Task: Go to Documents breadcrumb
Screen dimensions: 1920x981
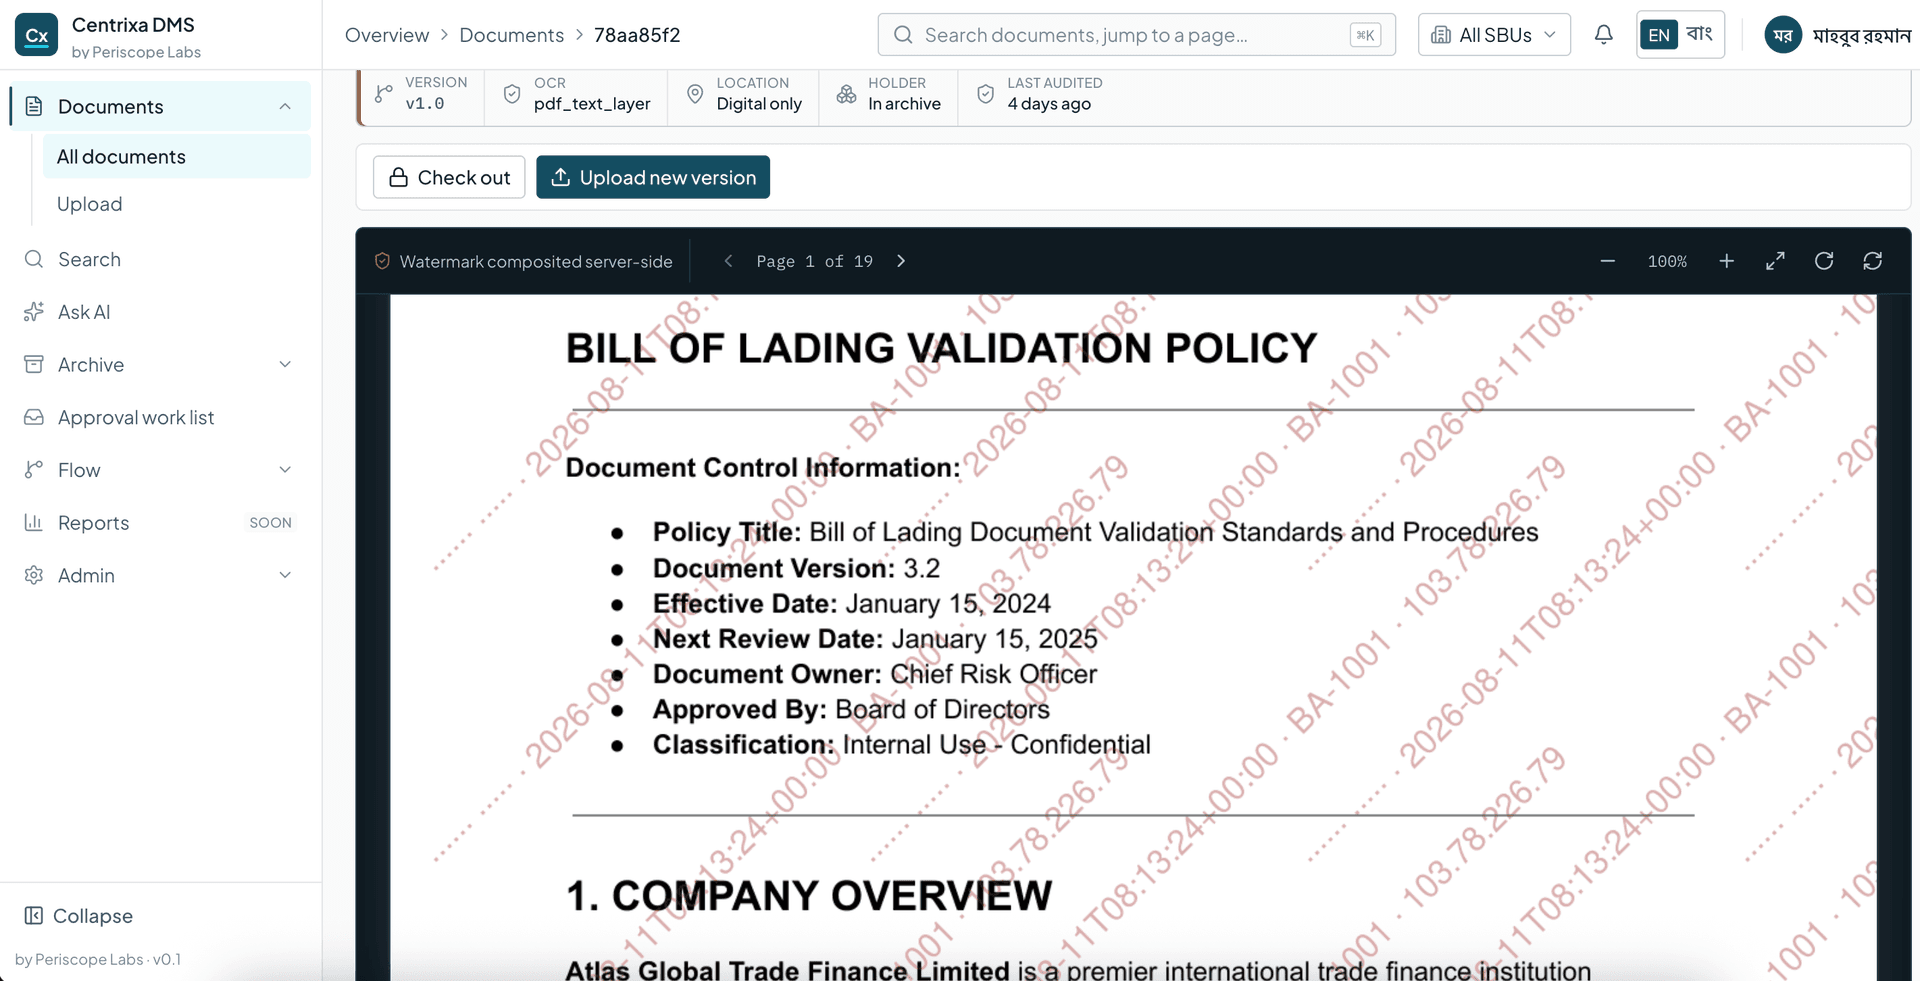Action: coord(511,35)
